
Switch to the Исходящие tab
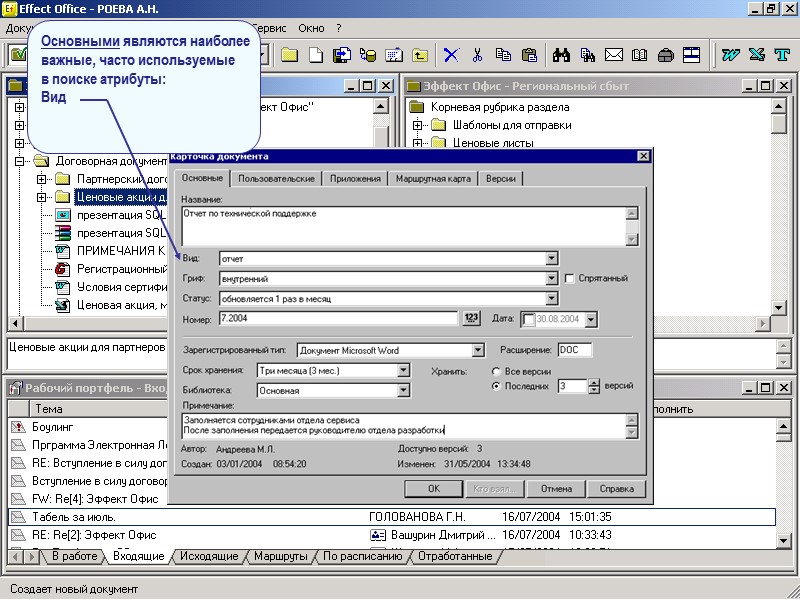tap(209, 556)
